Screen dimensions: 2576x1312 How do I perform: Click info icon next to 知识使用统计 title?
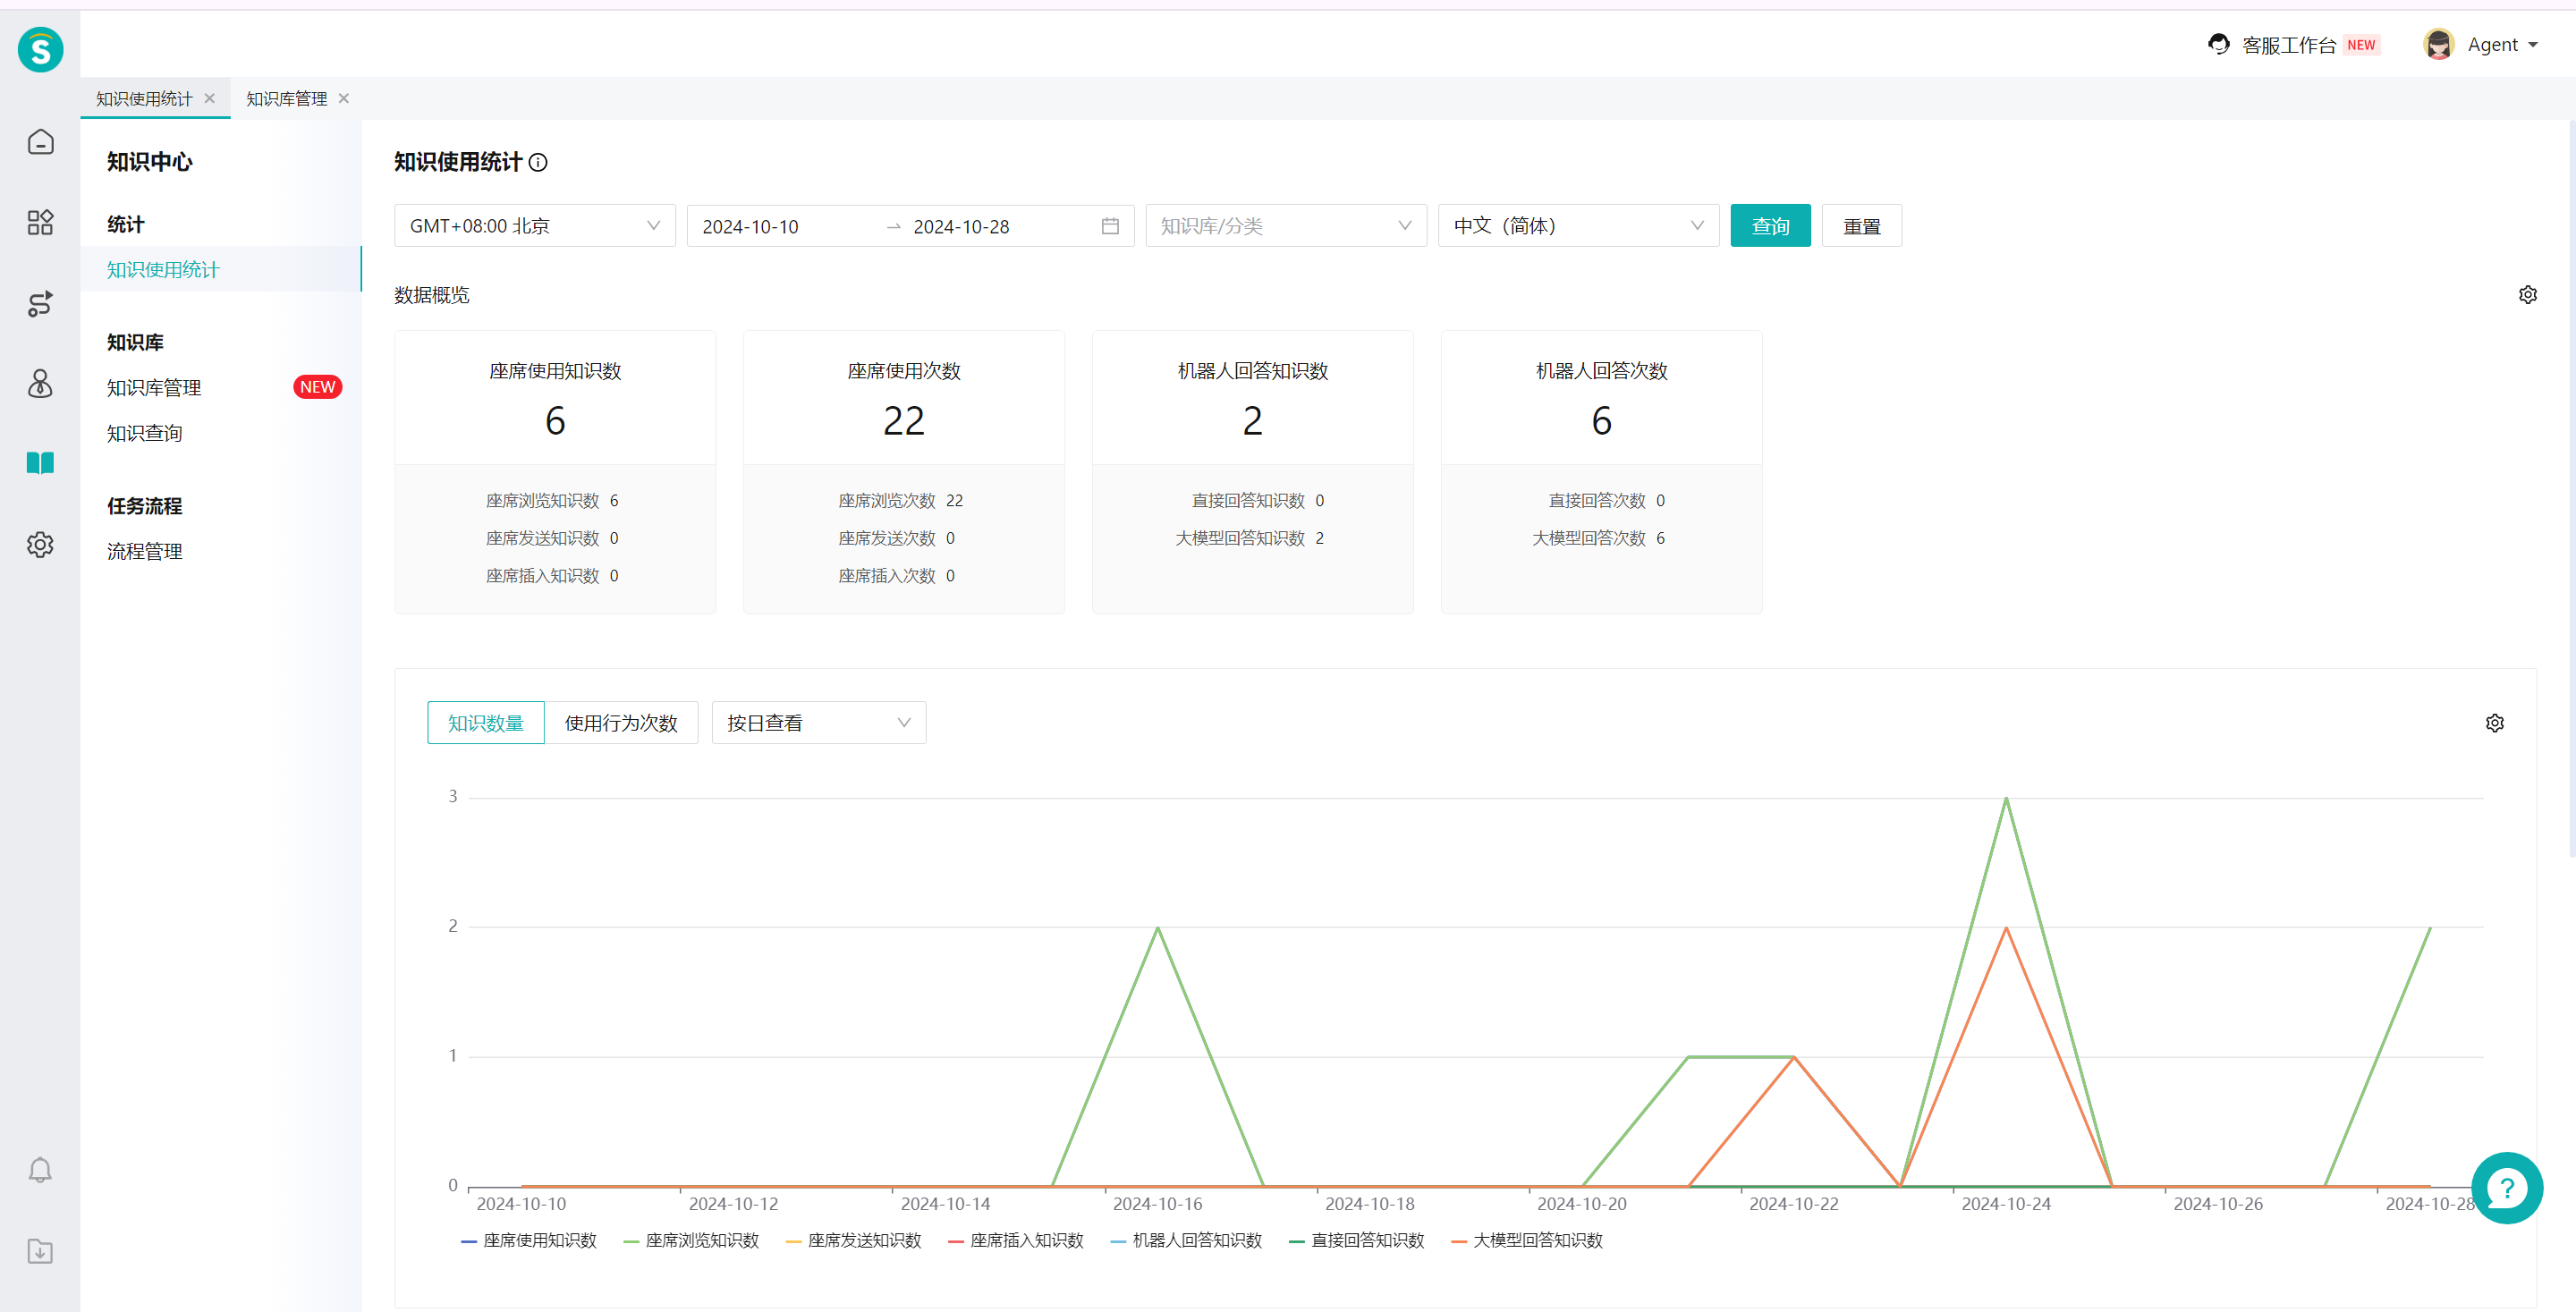(538, 162)
